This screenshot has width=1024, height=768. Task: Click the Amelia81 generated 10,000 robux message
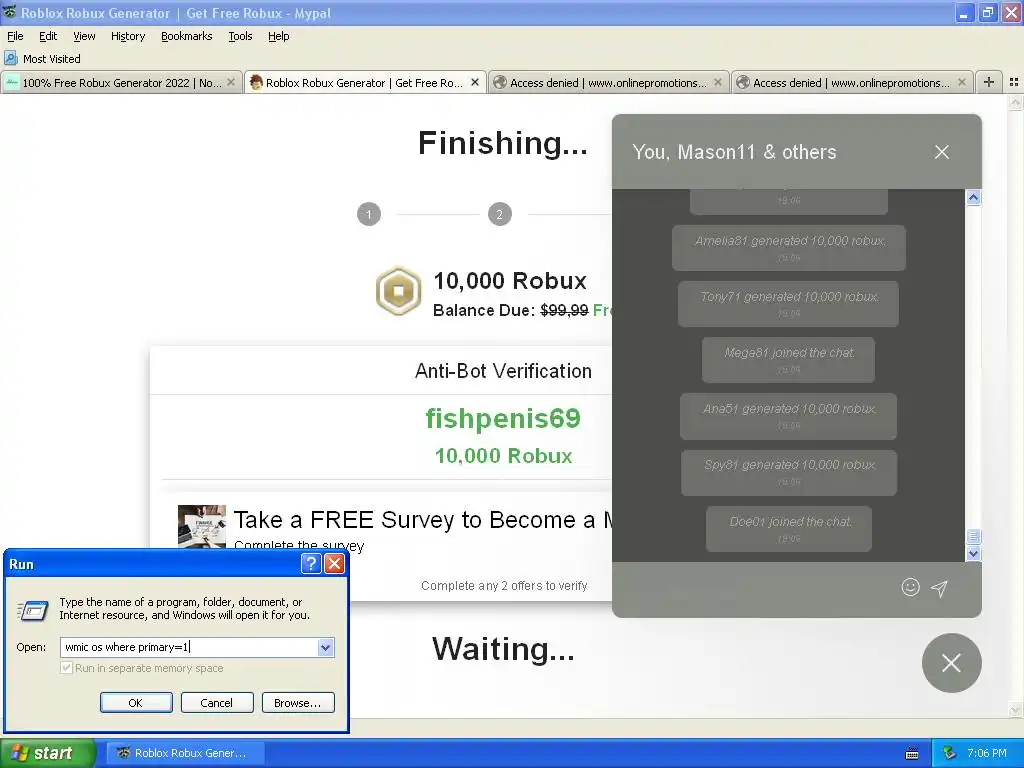tap(789, 248)
